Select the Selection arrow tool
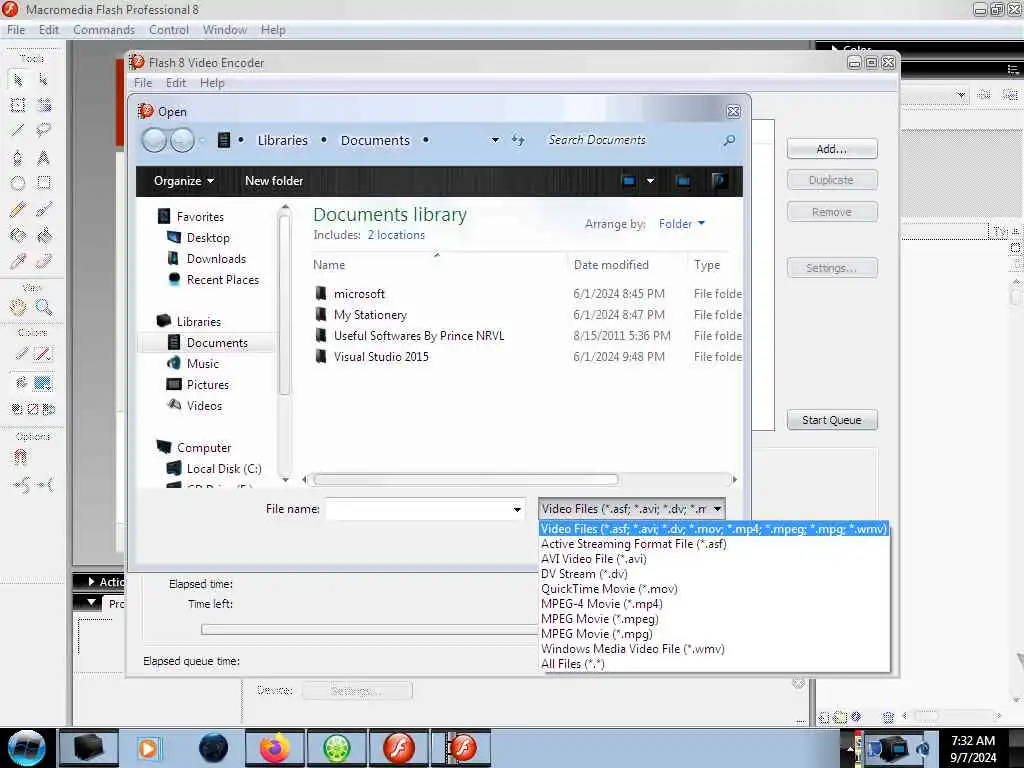Viewport: 1024px width, 768px height. pos(18,80)
